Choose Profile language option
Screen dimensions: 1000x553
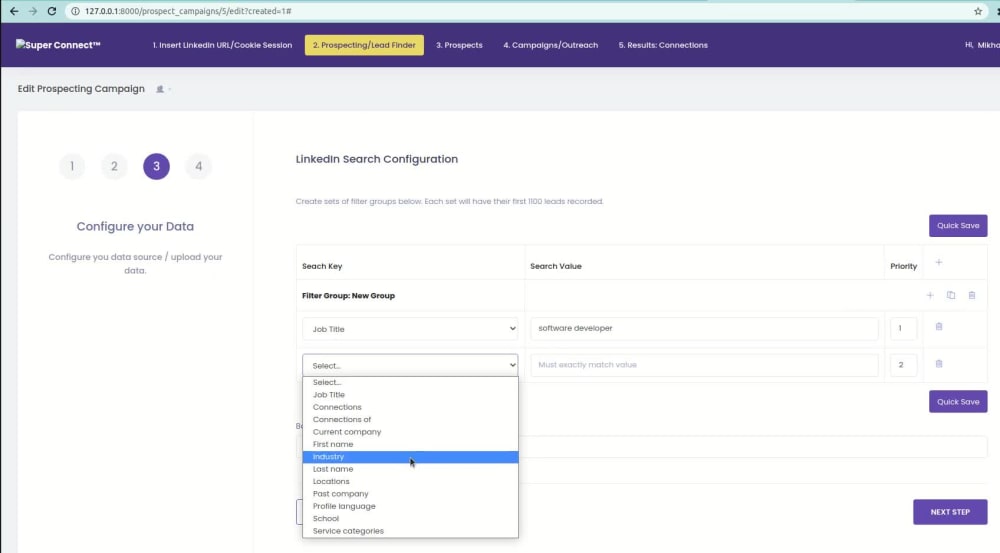pyautogui.click(x=410, y=506)
